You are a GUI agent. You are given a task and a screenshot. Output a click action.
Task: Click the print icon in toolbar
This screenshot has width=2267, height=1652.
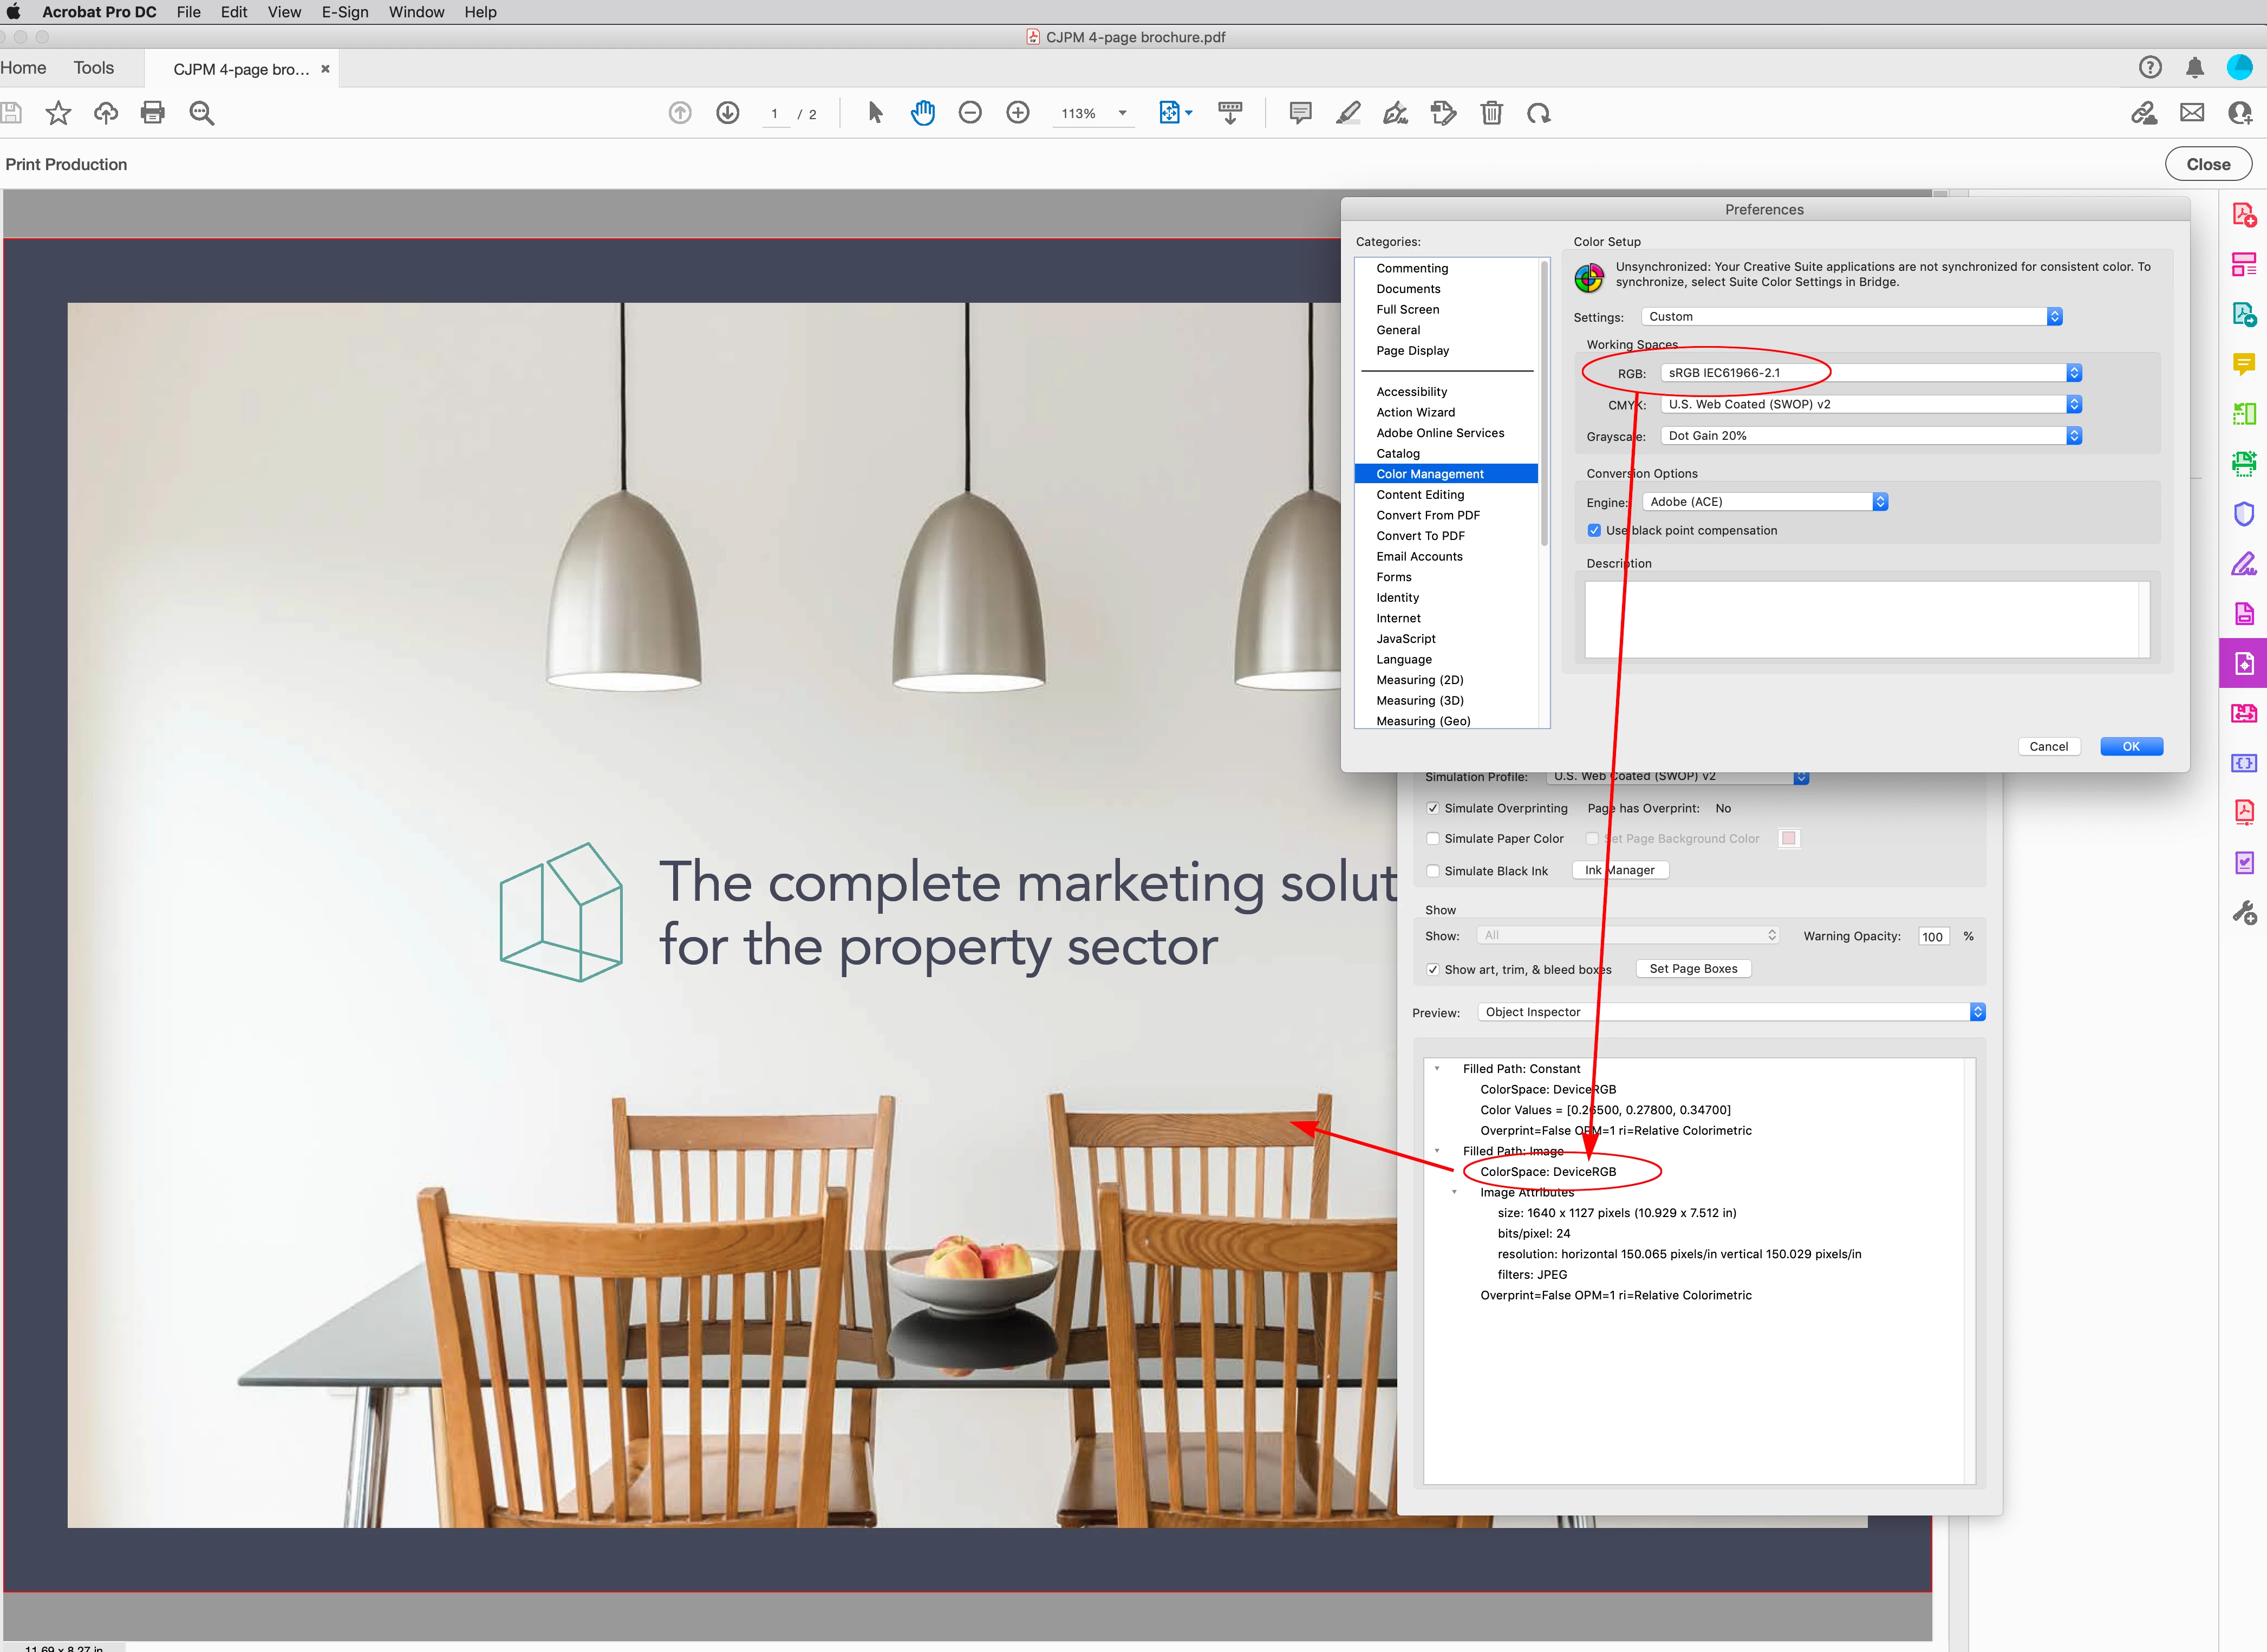[x=153, y=113]
